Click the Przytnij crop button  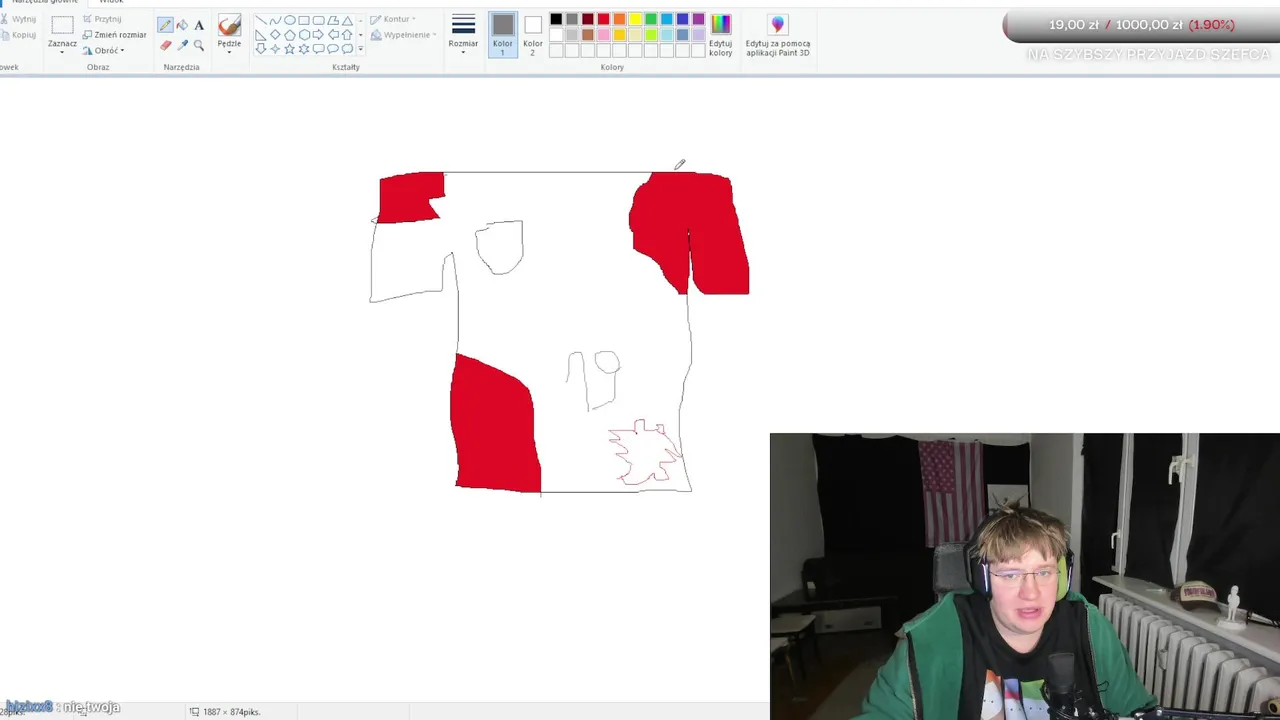click(x=102, y=19)
